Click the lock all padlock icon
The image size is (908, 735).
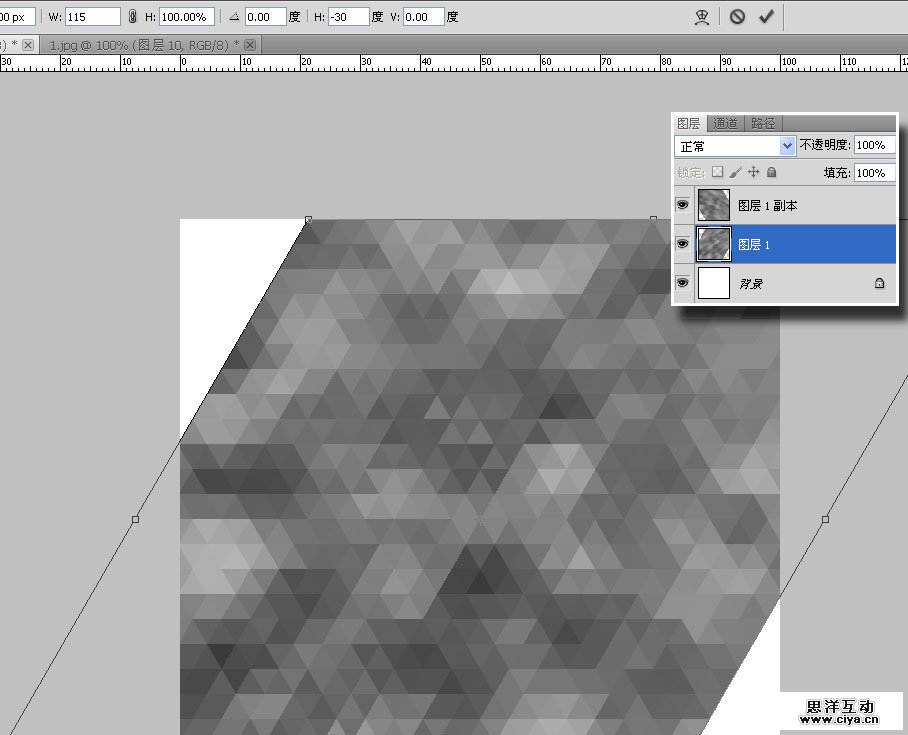click(771, 172)
